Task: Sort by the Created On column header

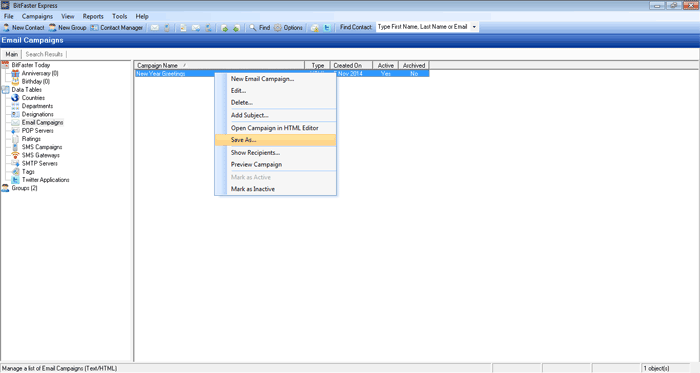Action: click(x=351, y=66)
